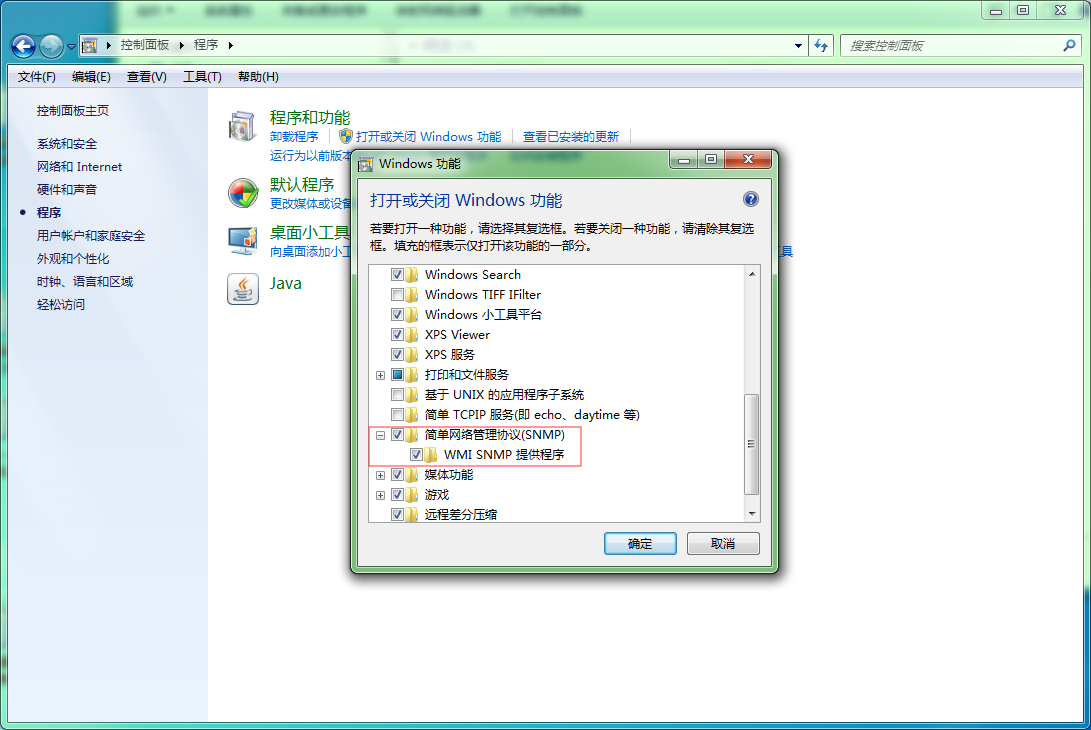This screenshot has height=730, width=1091.
Task: Click the Programs and Features icon
Action: (243, 127)
